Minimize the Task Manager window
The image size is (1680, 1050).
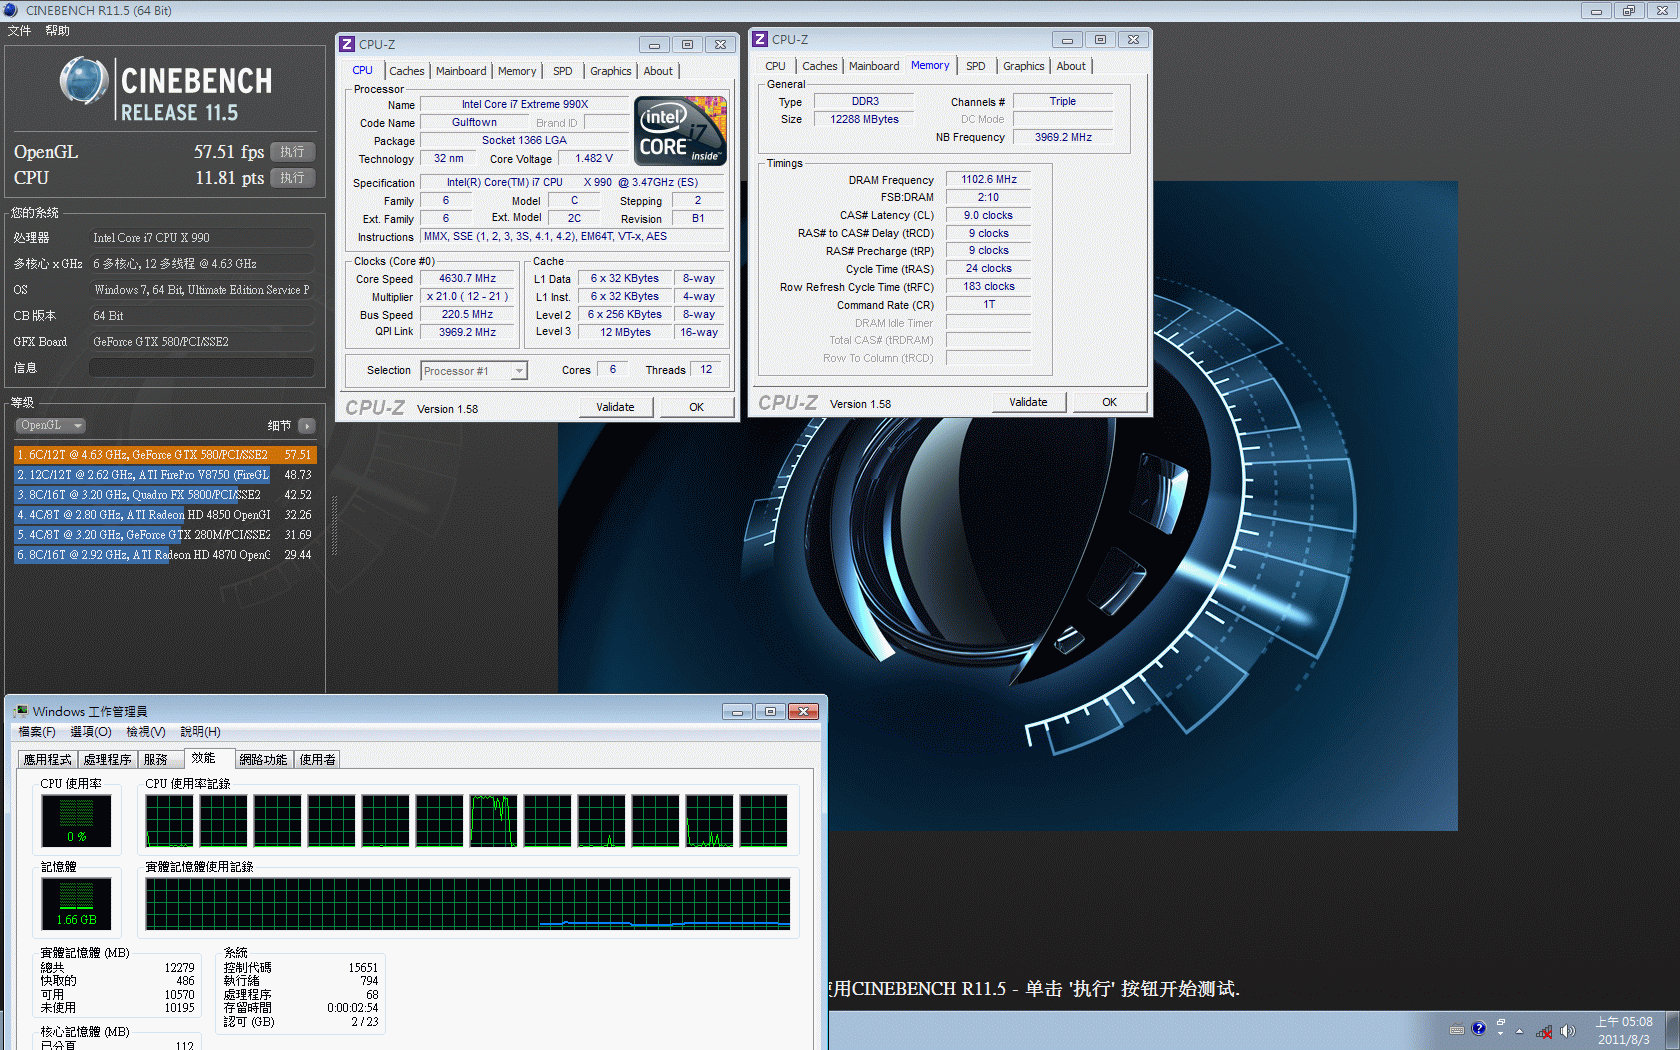[x=738, y=712]
